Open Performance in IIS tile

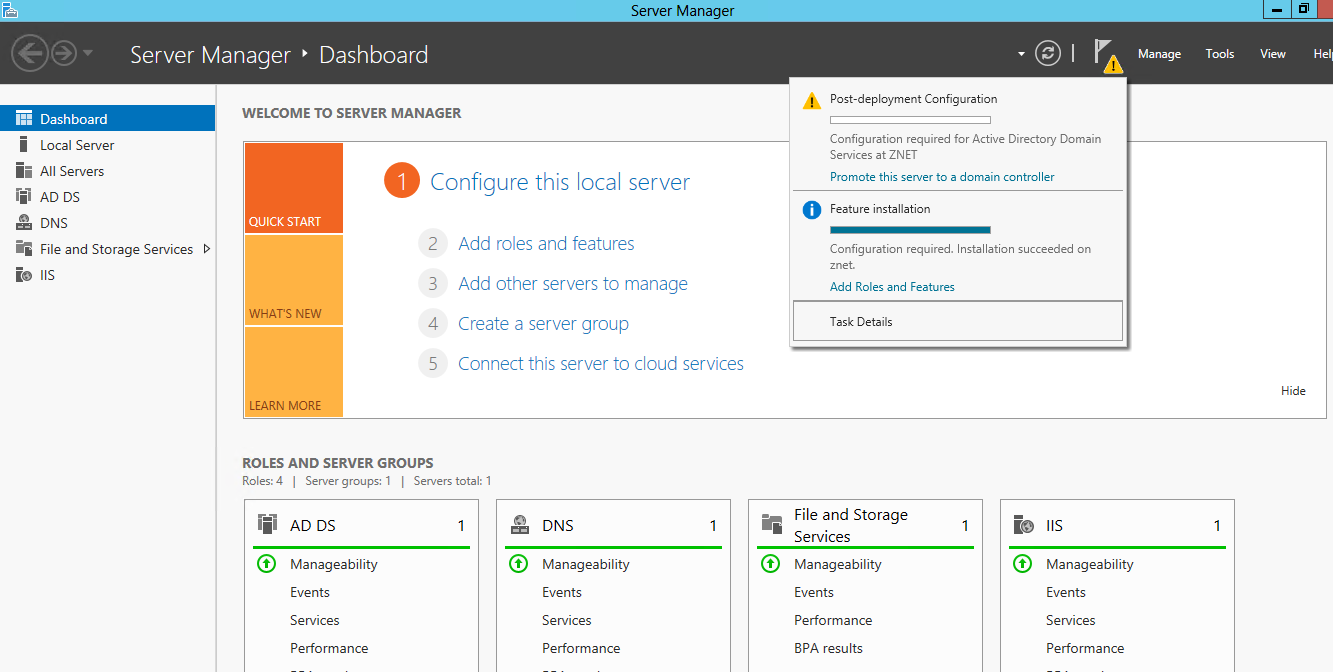click(1085, 648)
